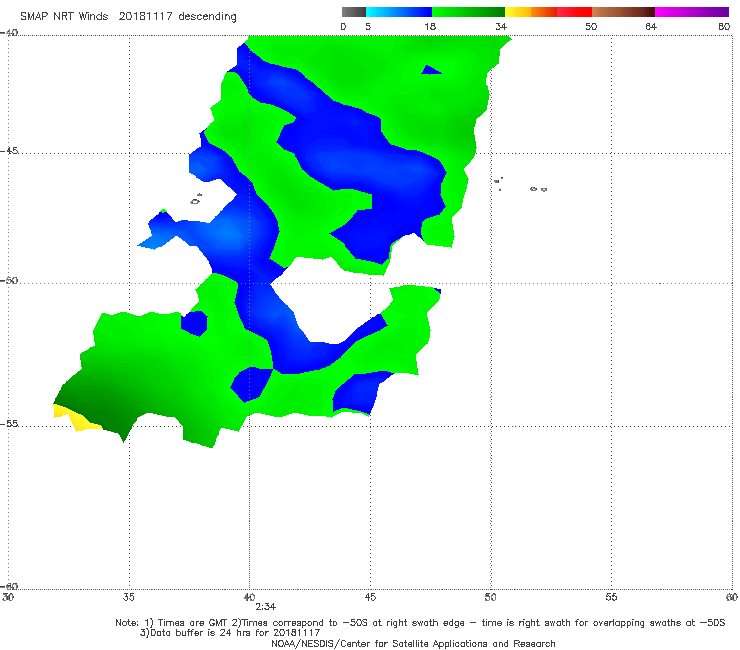The image size is (740, 650).
Task: Click the title 'SMAP NRT Winds 20181117 descending'
Action: [128, 17]
